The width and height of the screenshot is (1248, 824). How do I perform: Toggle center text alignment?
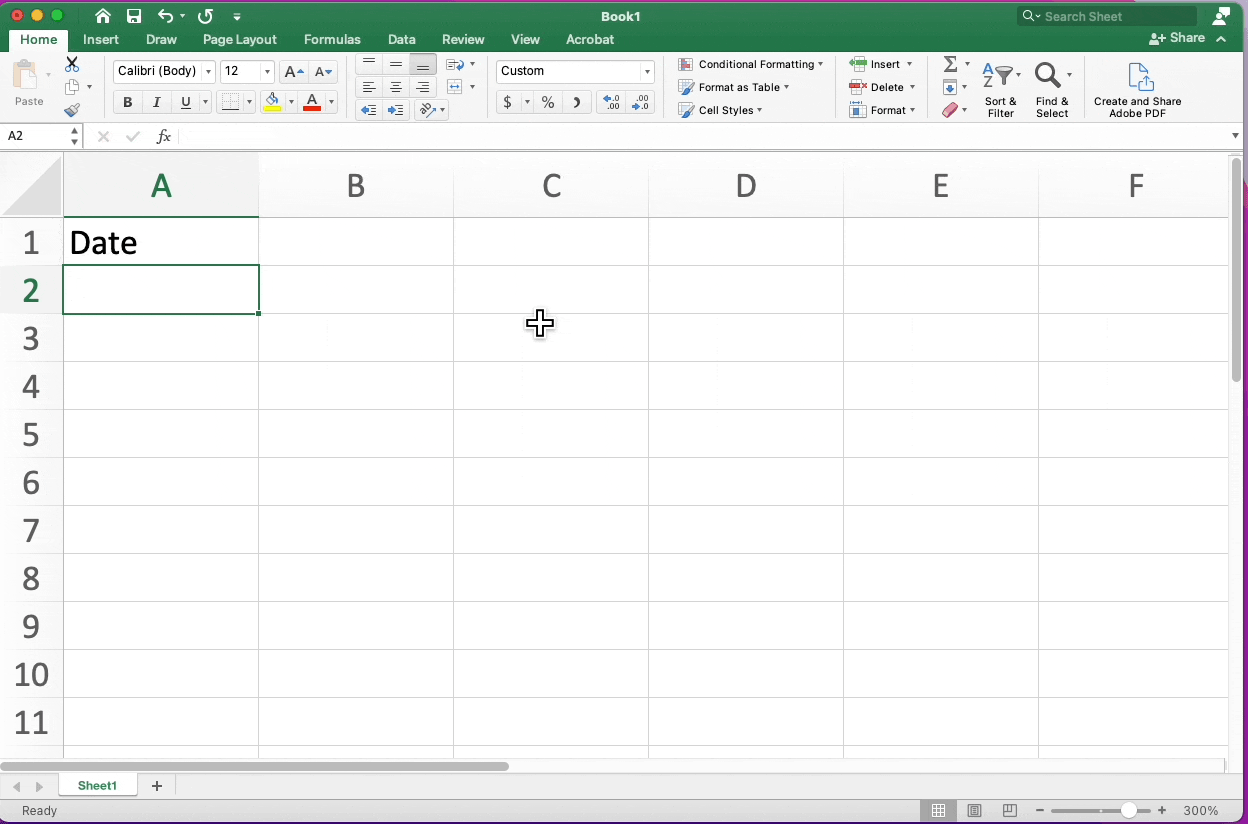[396, 87]
